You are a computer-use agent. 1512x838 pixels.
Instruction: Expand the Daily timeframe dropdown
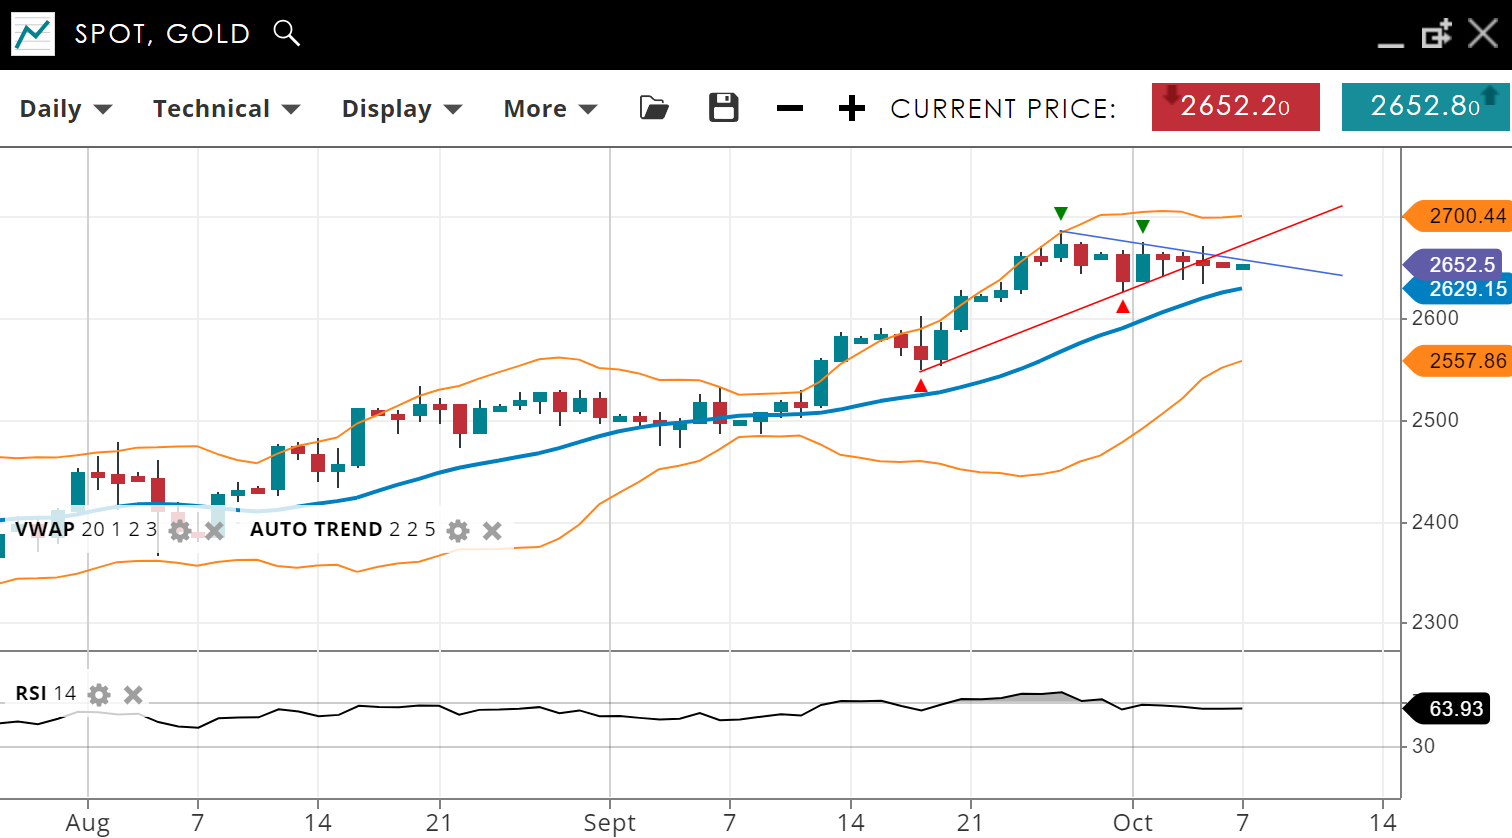click(66, 109)
